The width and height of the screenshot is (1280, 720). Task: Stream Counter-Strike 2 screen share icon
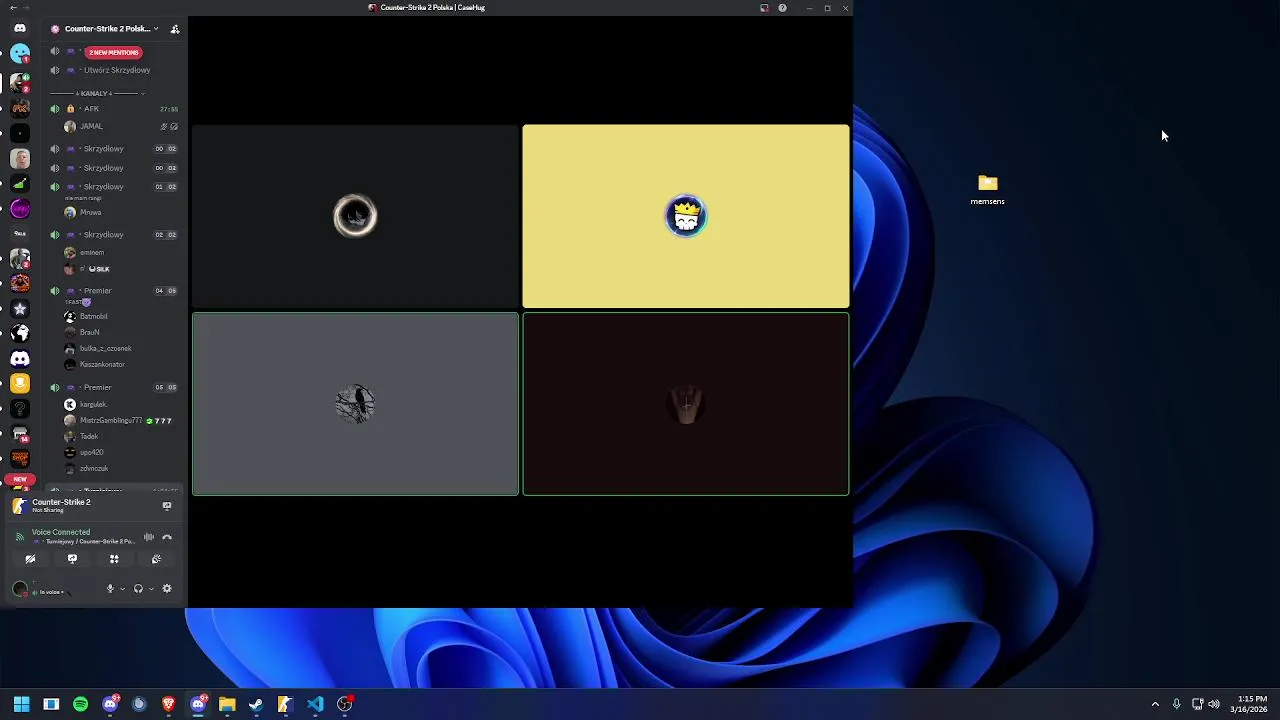(x=167, y=506)
